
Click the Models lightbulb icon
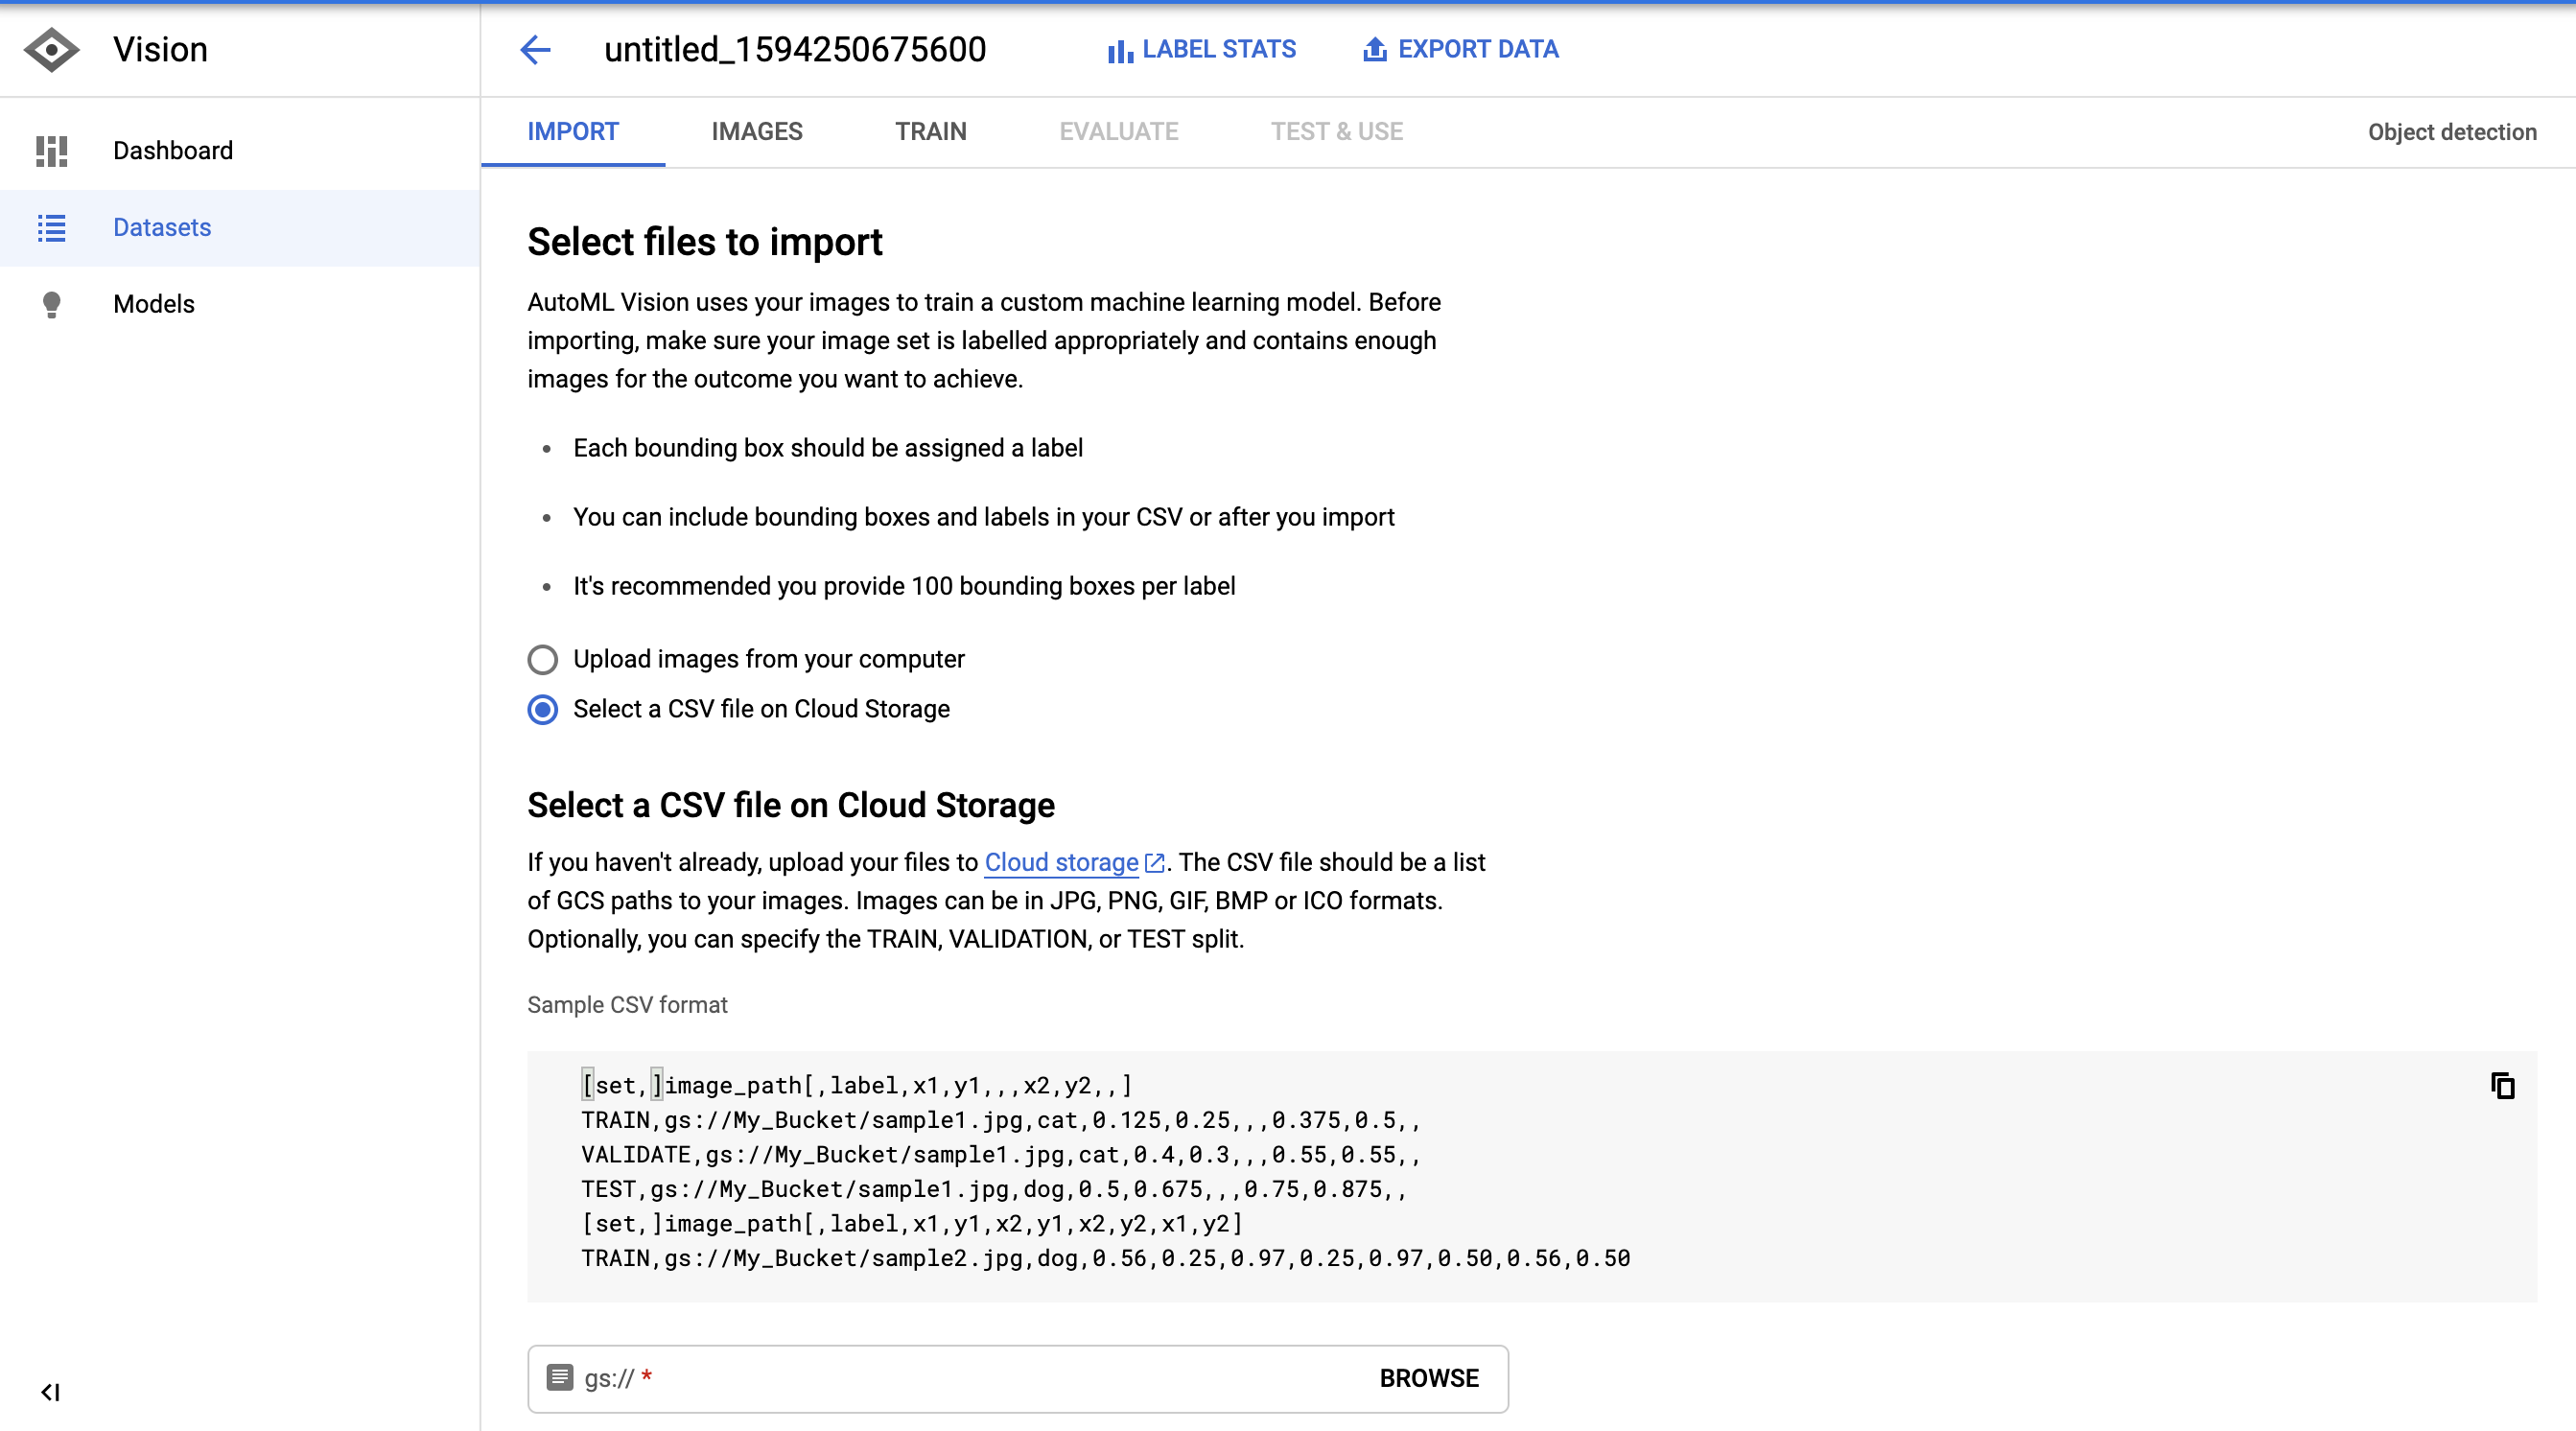coord(51,304)
